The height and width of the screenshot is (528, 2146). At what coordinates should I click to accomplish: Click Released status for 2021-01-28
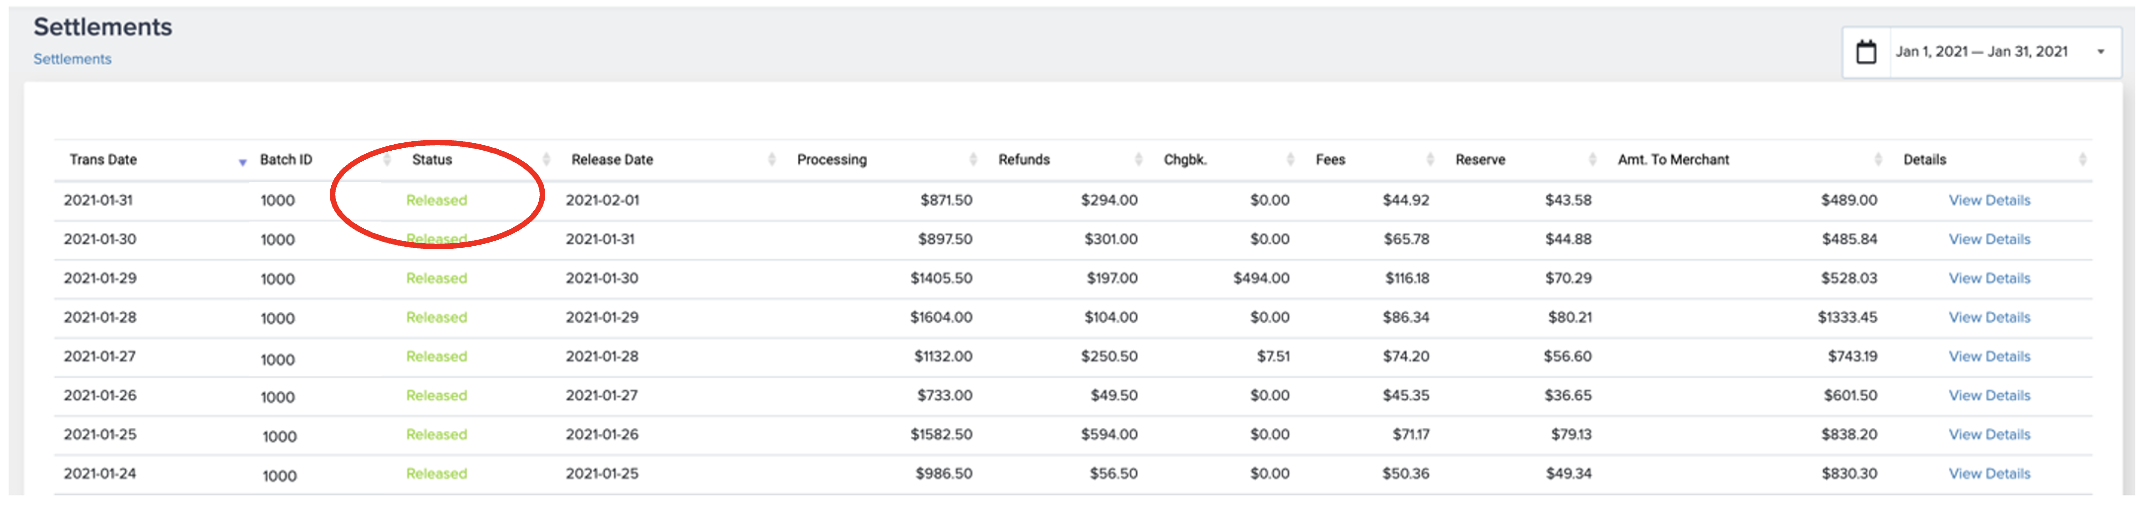(x=436, y=317)
